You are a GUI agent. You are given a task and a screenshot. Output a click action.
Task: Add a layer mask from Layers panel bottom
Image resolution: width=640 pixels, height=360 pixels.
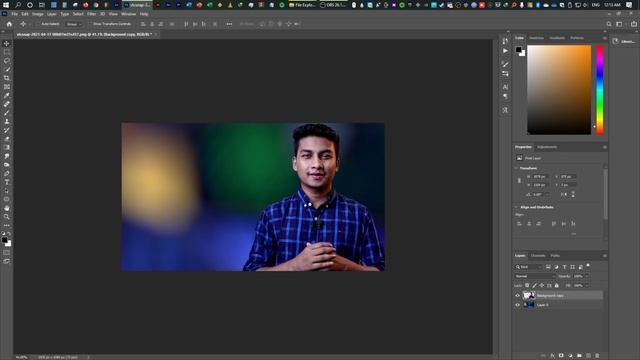point(561,356)
